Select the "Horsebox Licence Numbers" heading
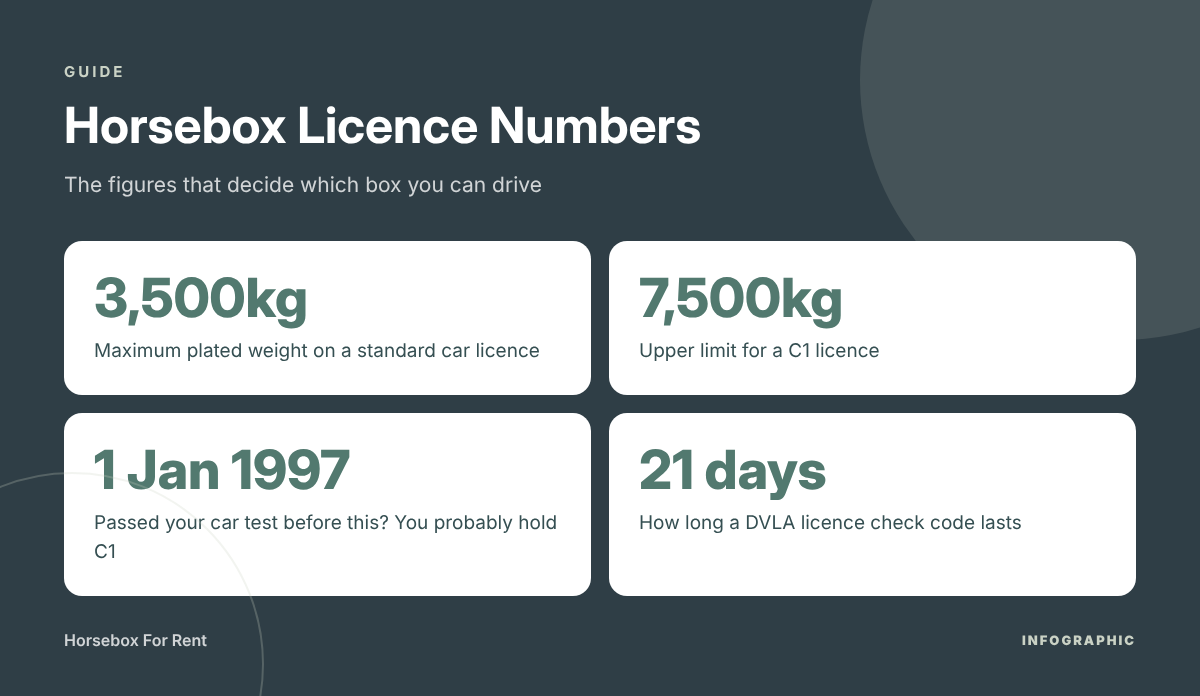Image resolution: width=1200 pixels, height=696 pixels. click(x=382, y=127)
